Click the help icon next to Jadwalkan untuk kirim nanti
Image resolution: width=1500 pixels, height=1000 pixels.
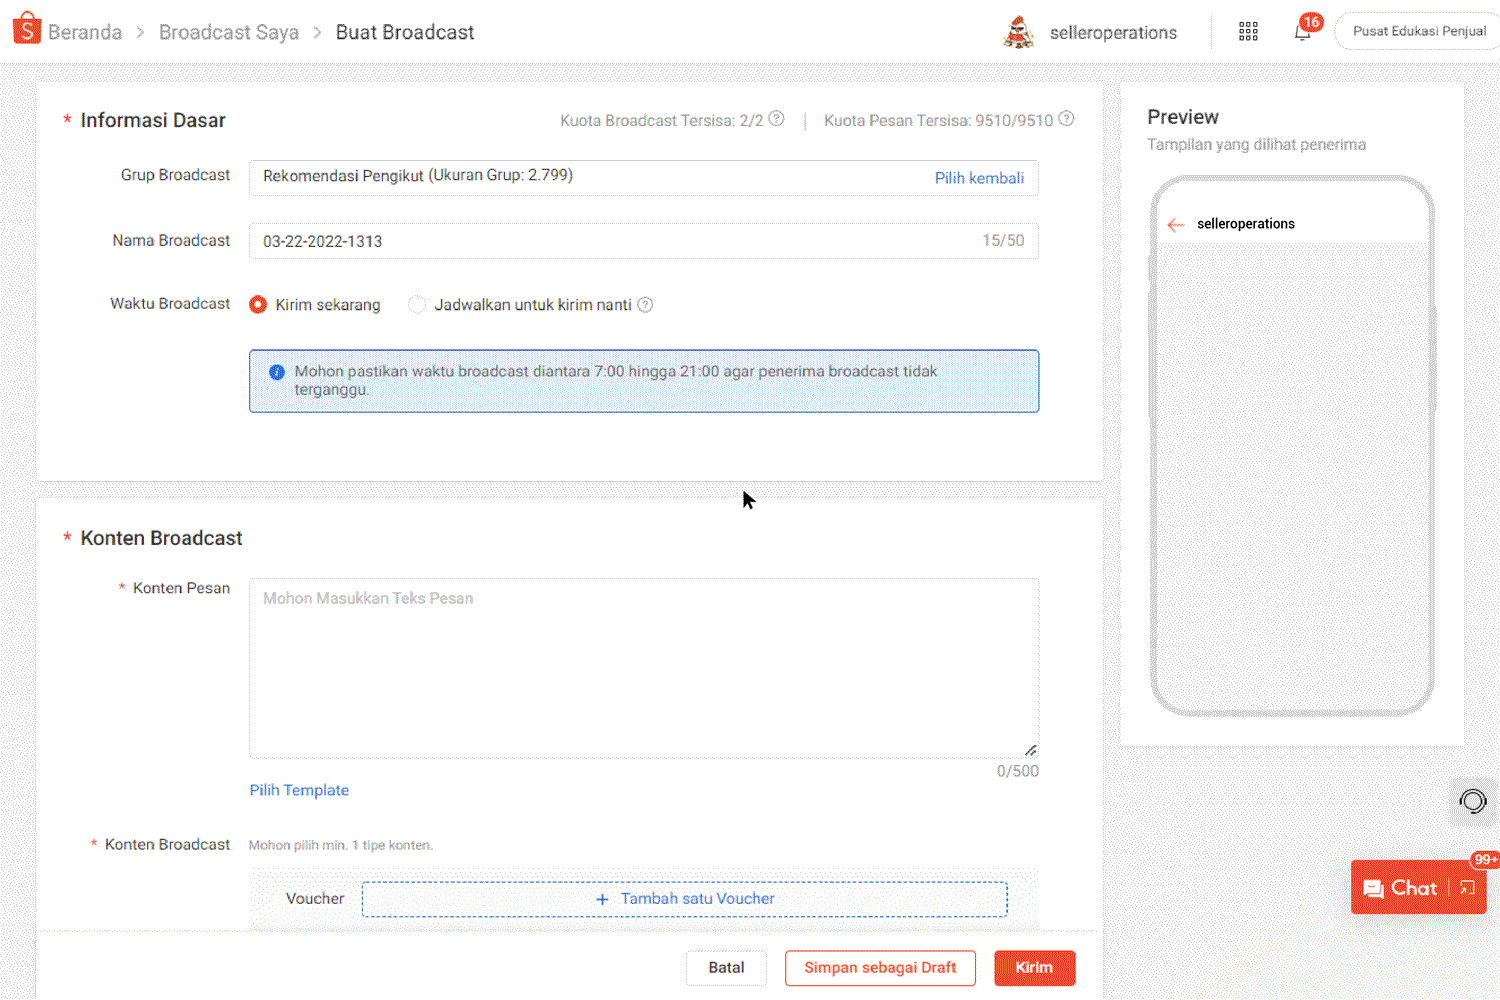pos(645,304)
